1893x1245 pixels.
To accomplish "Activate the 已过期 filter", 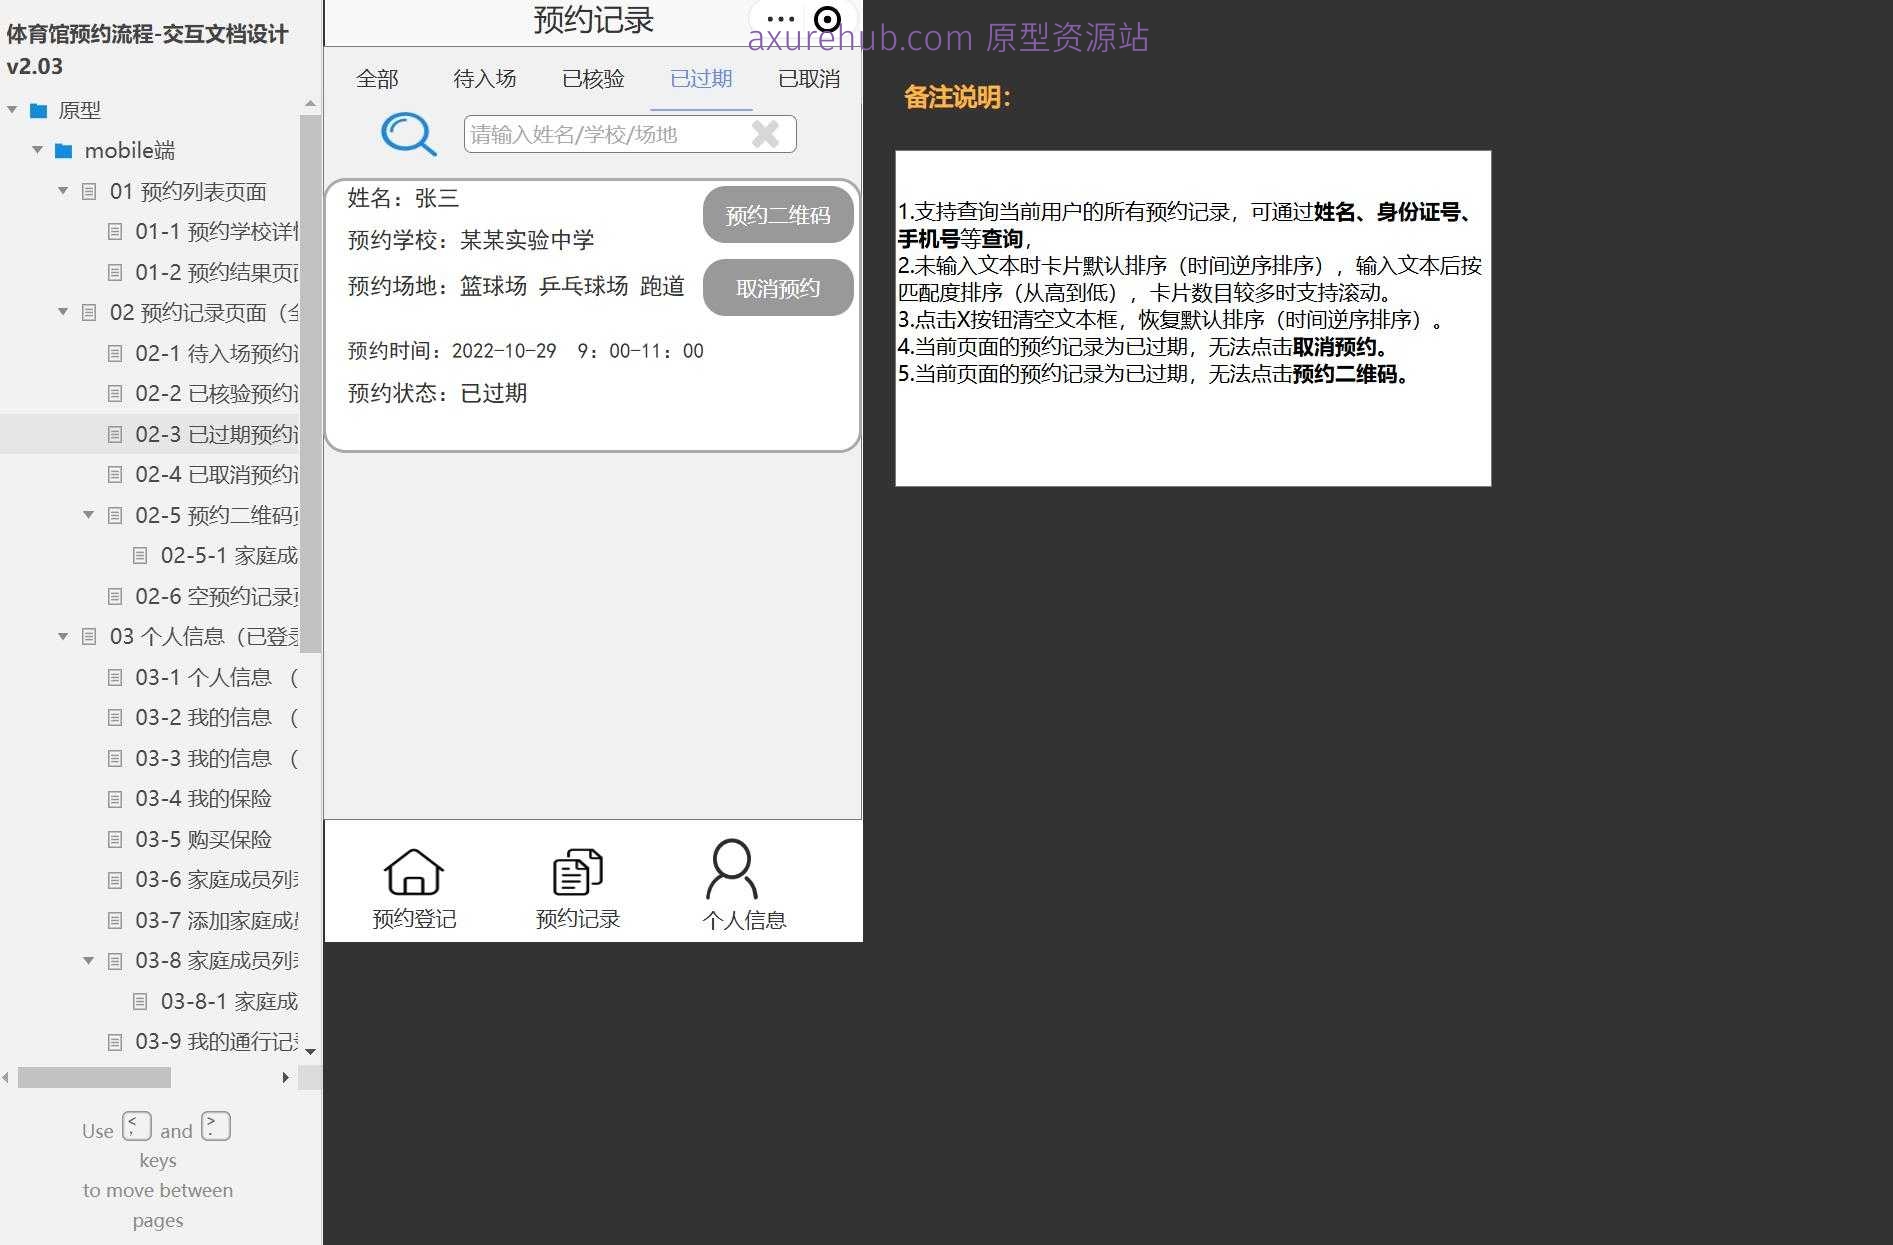I will [x=701, y=78].
